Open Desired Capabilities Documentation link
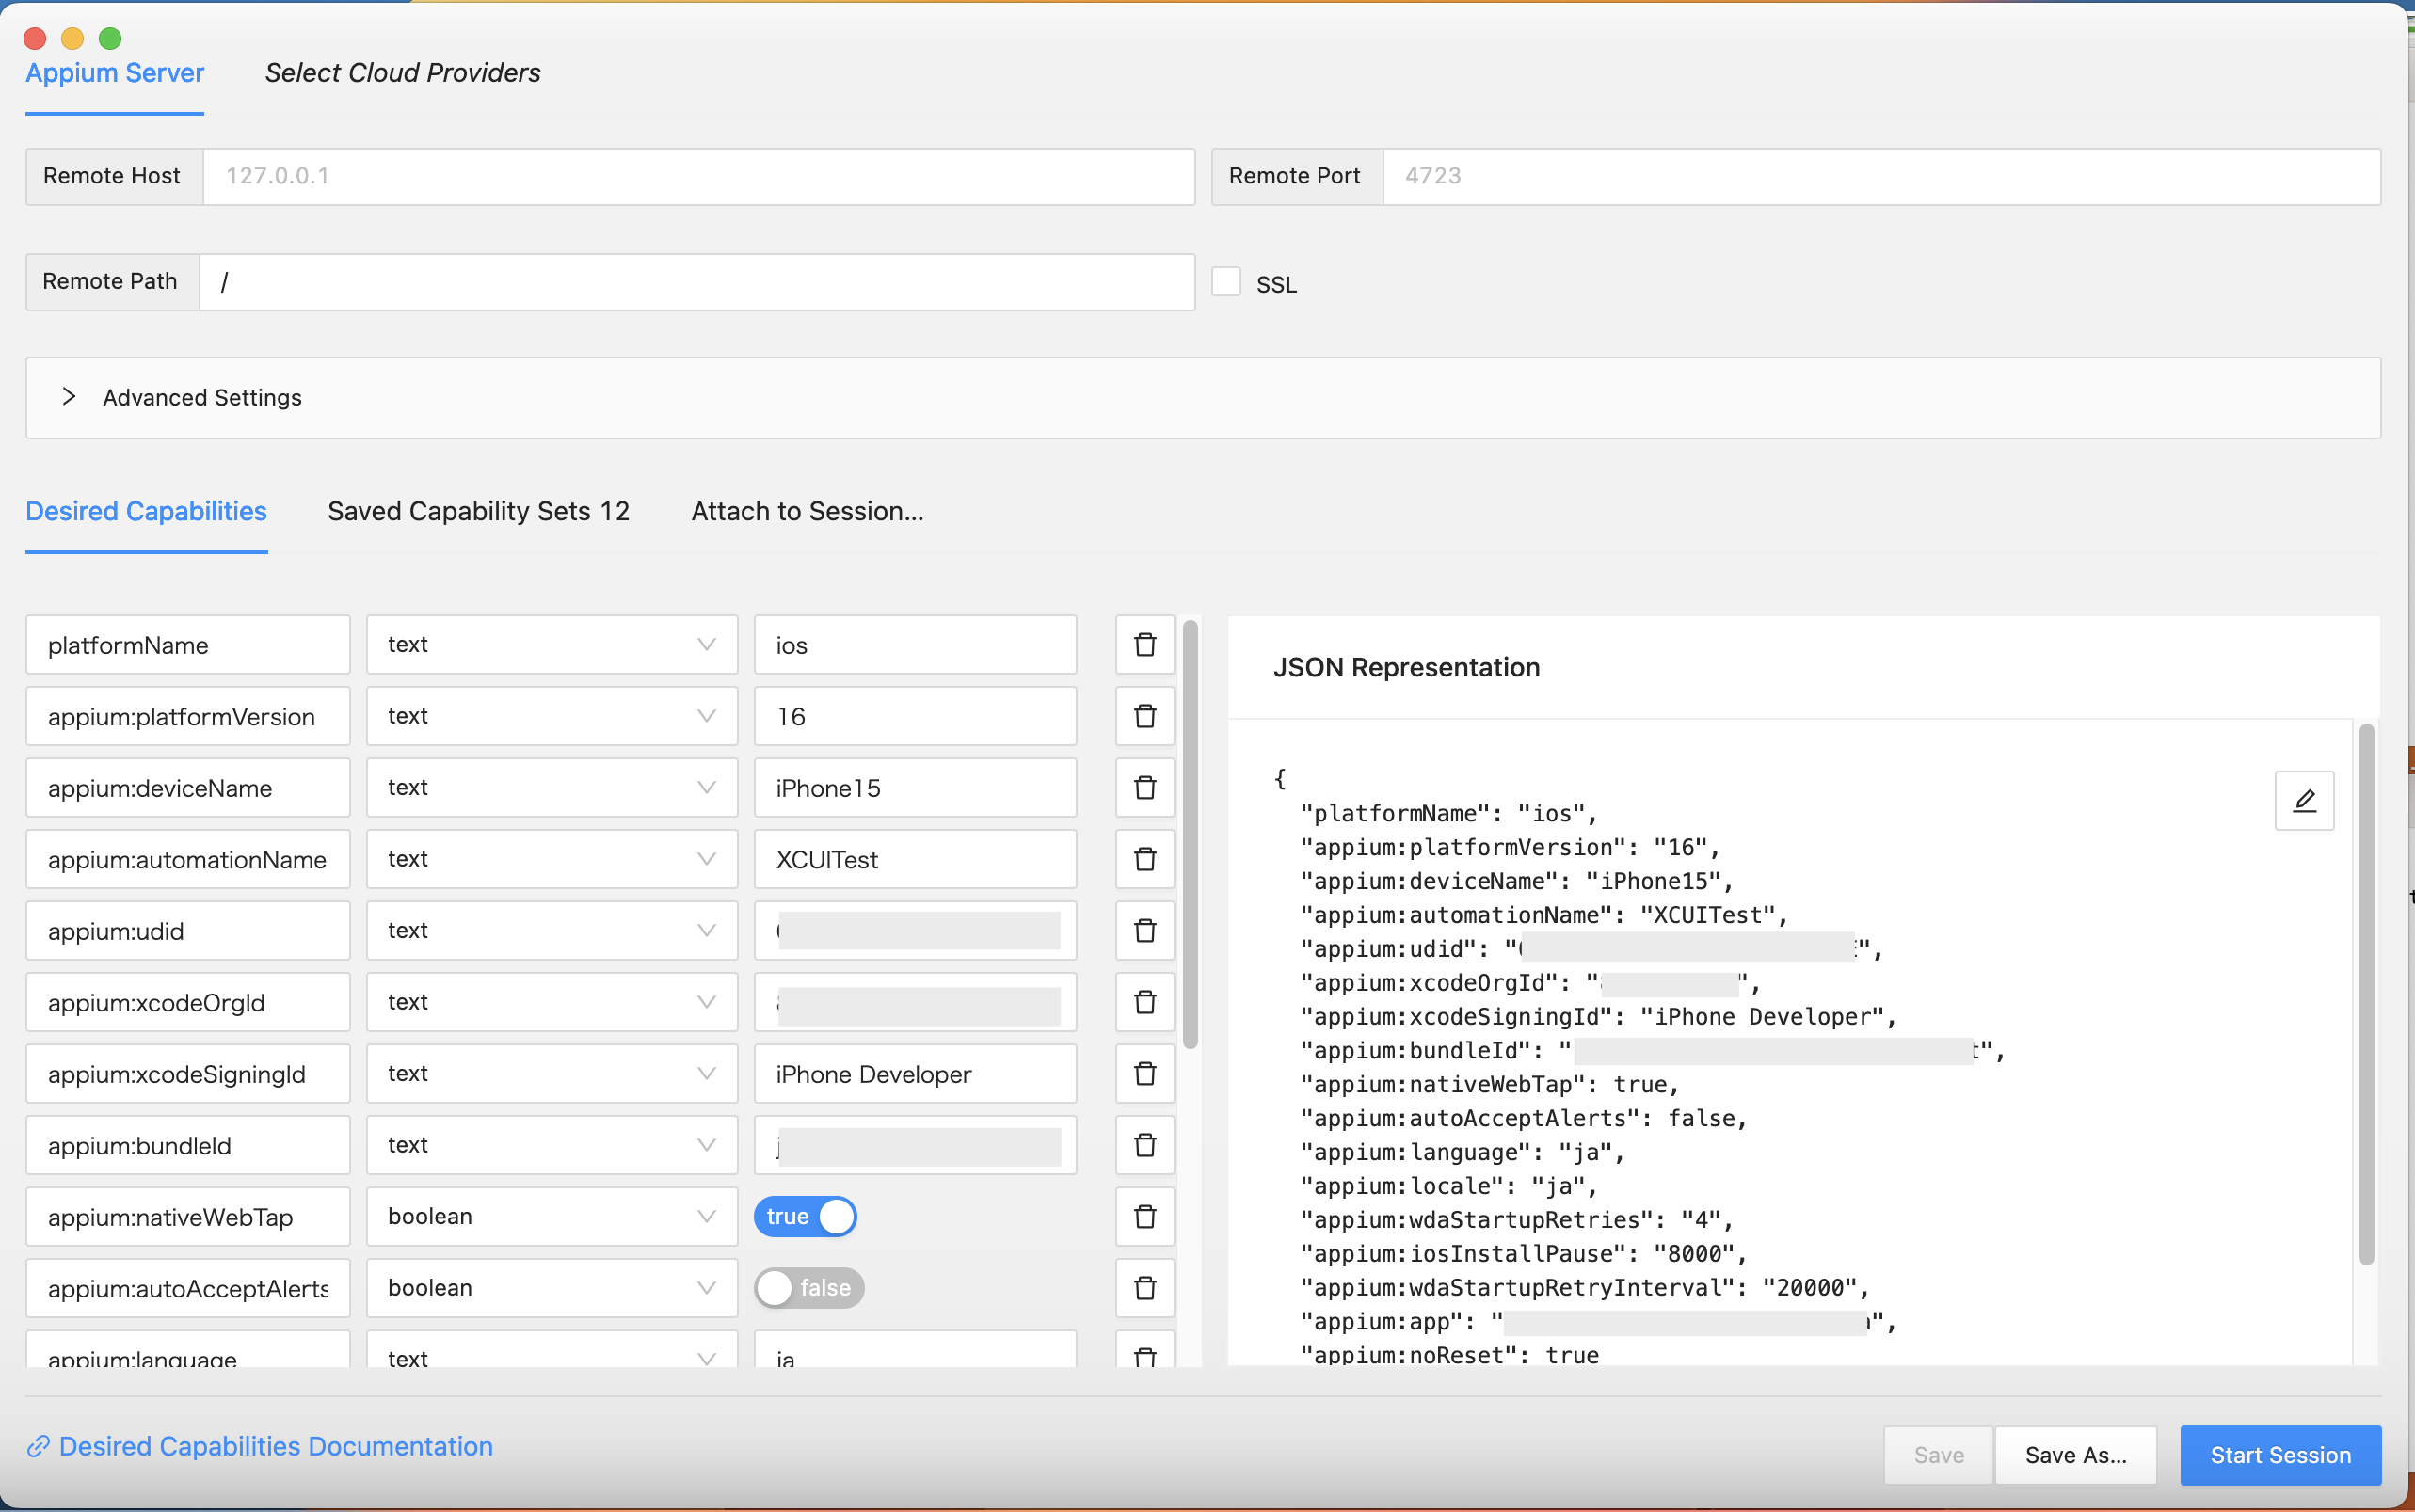 click(275, 1447)
